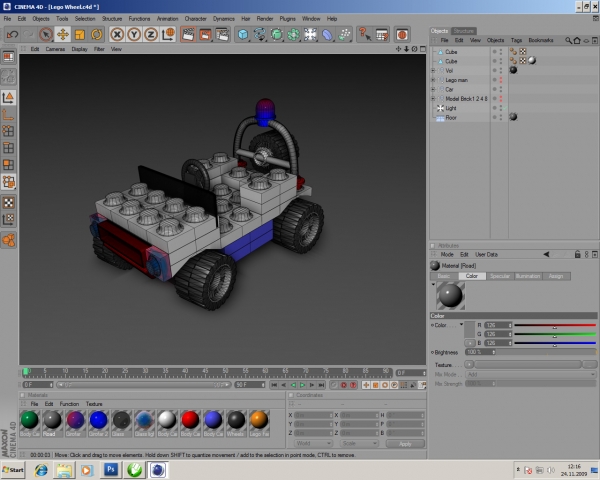Toggle Z axis lock

[x=151, y=35]
